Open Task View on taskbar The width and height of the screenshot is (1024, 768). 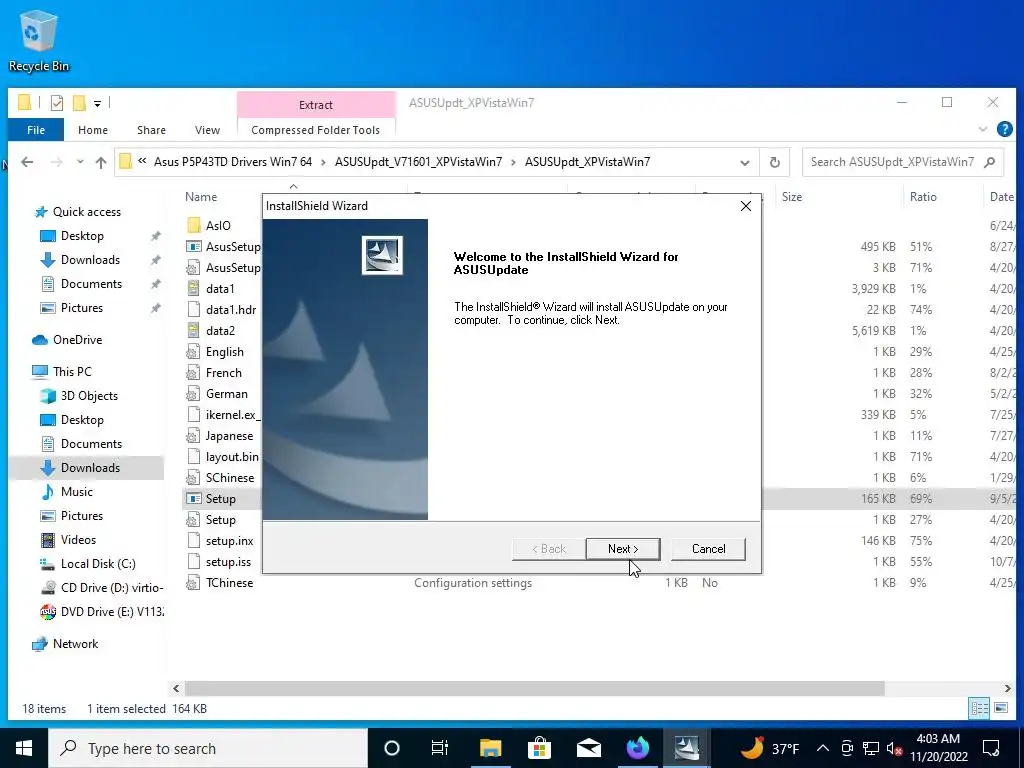click(440, 748)
